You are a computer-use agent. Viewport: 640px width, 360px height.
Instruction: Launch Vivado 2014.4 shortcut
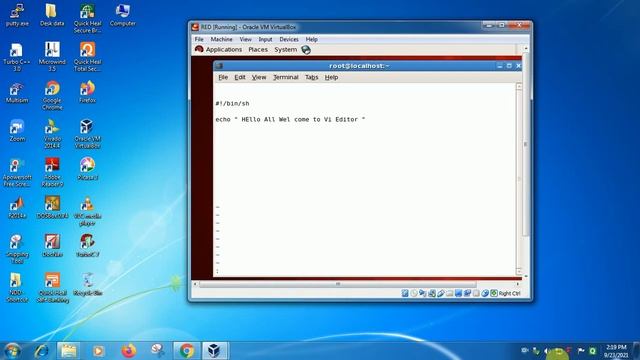click(52, 134)
